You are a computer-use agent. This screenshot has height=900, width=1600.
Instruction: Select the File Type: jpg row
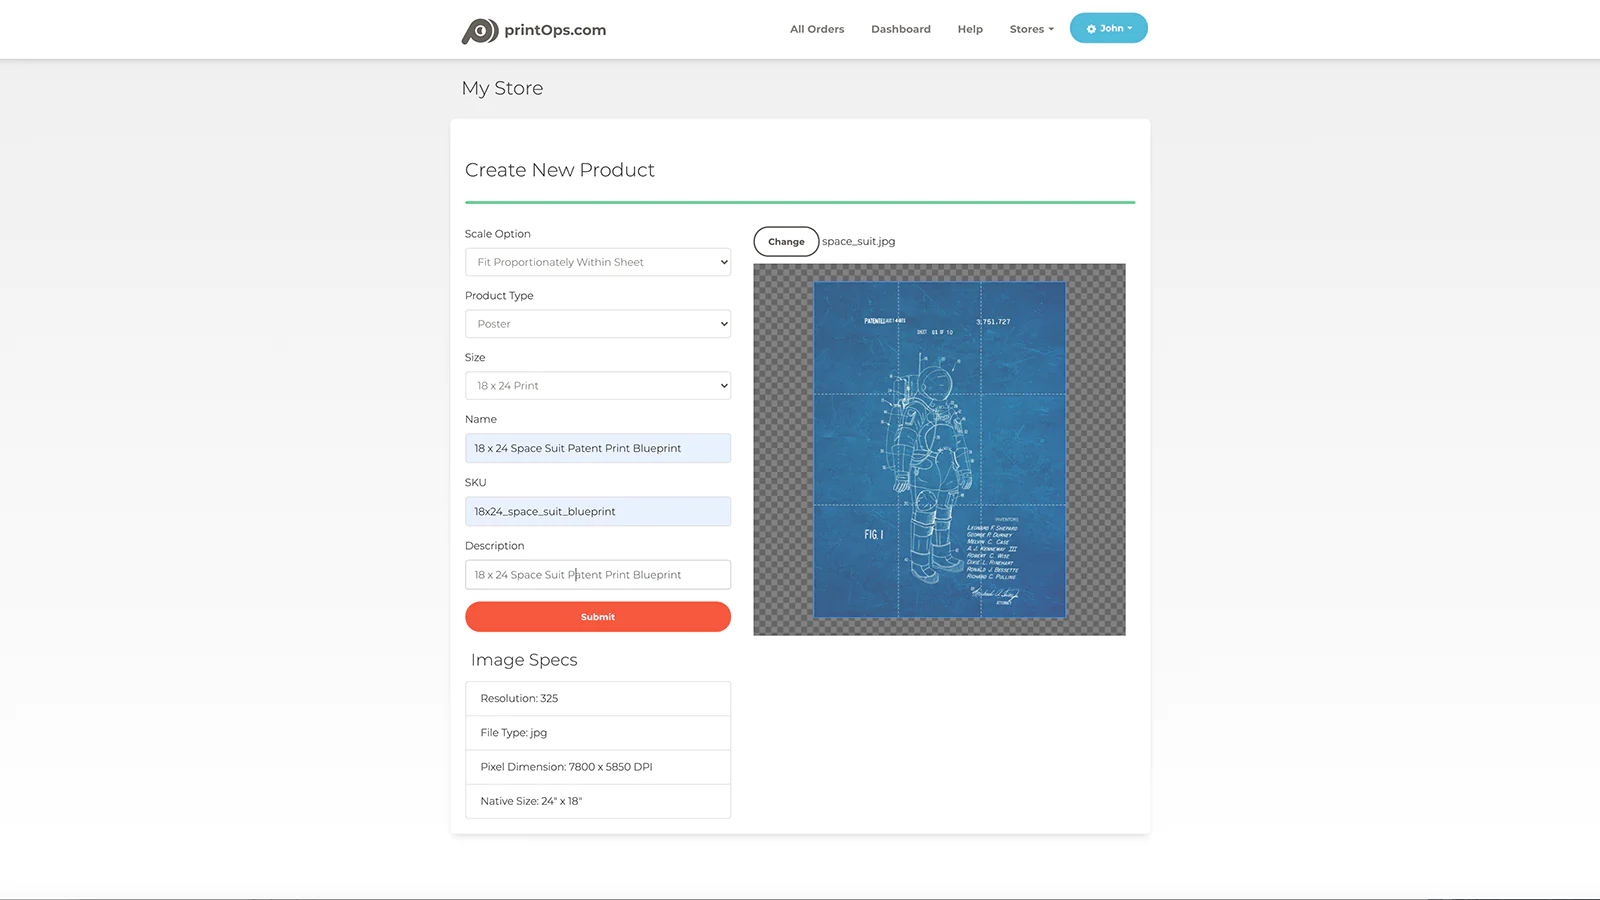click(597, 733)
